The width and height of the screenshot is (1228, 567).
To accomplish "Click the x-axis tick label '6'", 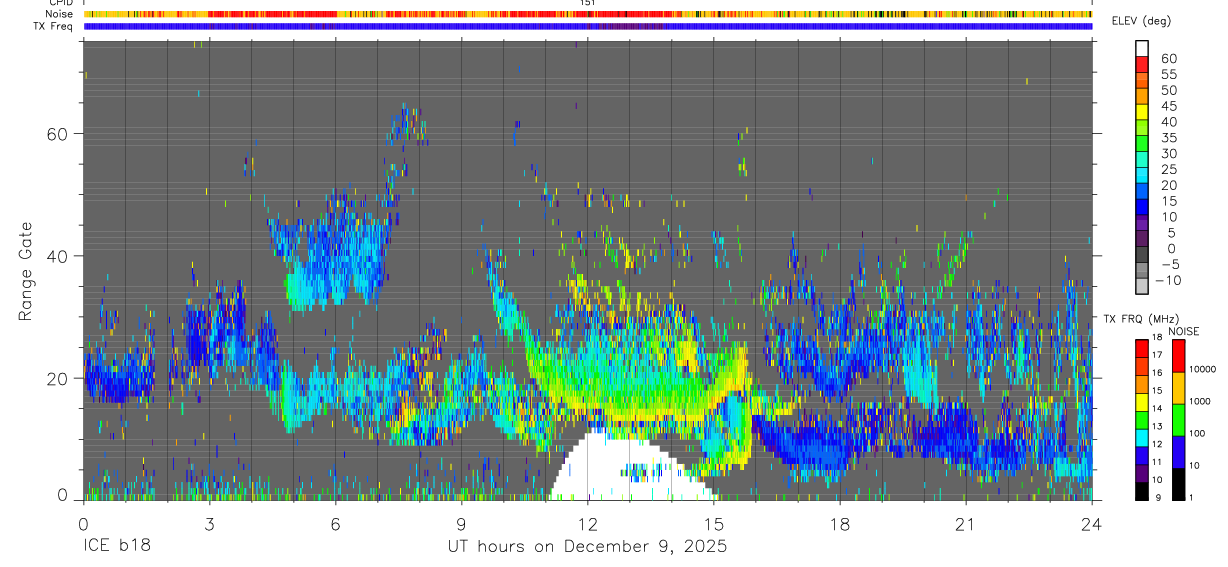I will pyautogui.click(x=335, y=524).
